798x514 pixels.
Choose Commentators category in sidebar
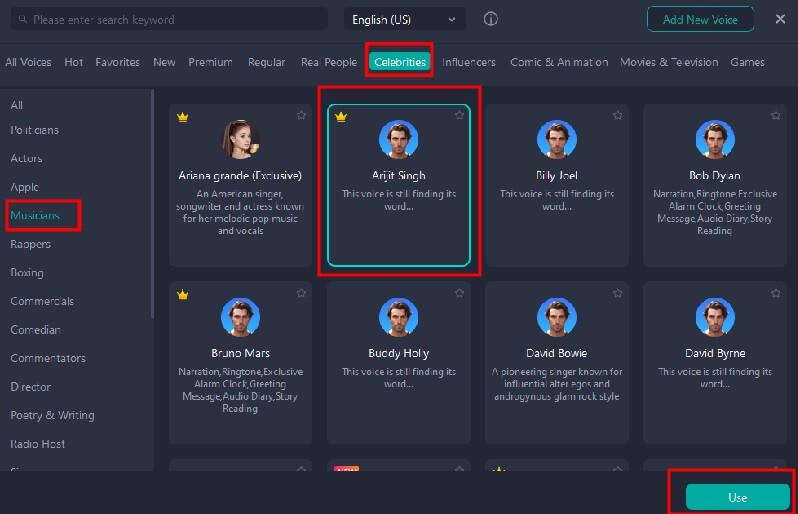click(48, 358)
